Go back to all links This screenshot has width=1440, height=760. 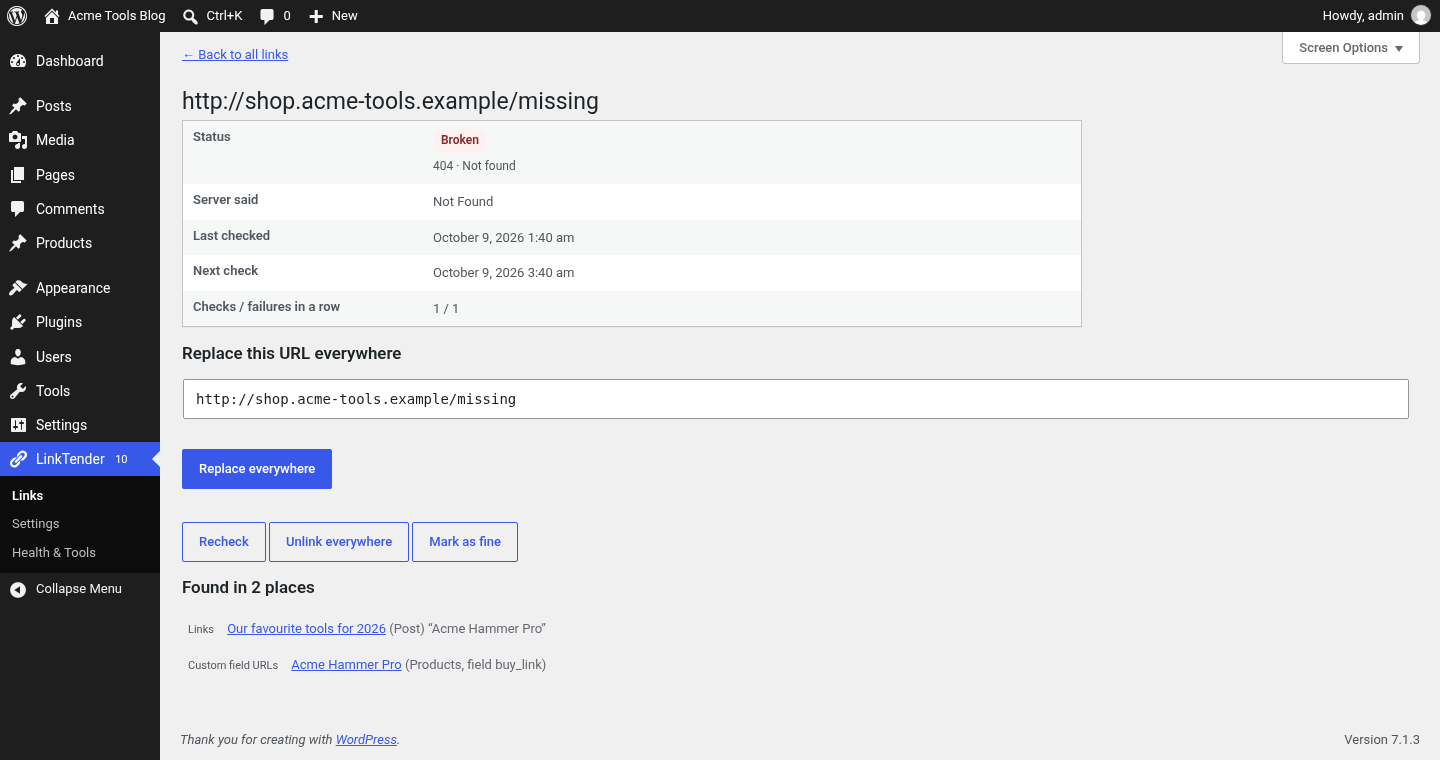(235, 55)
